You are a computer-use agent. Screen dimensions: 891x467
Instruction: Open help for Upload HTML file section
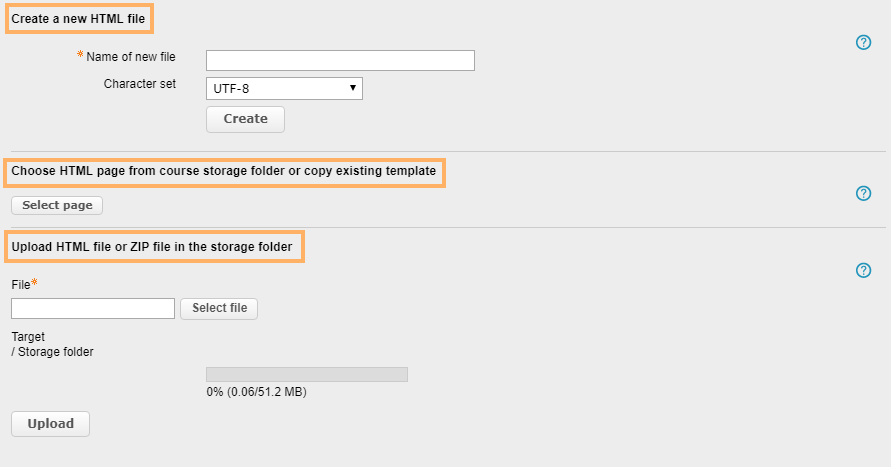(864, 270)
